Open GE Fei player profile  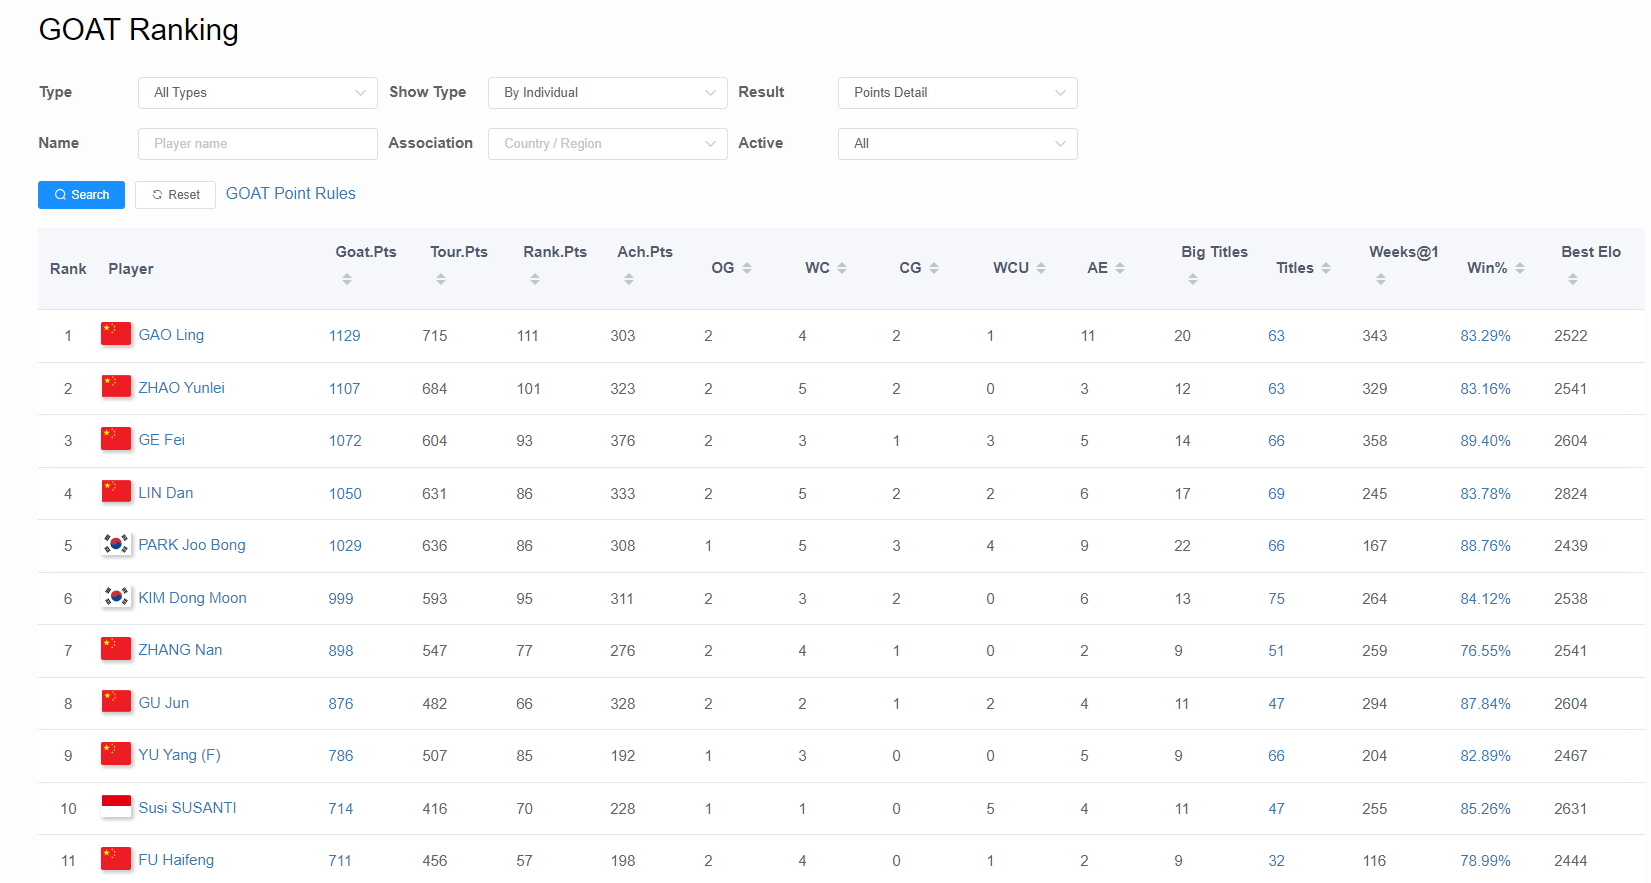pyautogui.click(x=162, y=440)
